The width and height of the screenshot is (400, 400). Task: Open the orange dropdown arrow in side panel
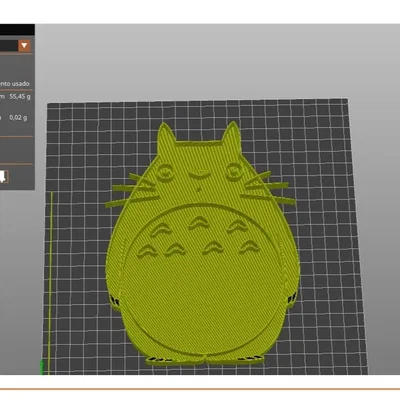click(x=24, y=45)
